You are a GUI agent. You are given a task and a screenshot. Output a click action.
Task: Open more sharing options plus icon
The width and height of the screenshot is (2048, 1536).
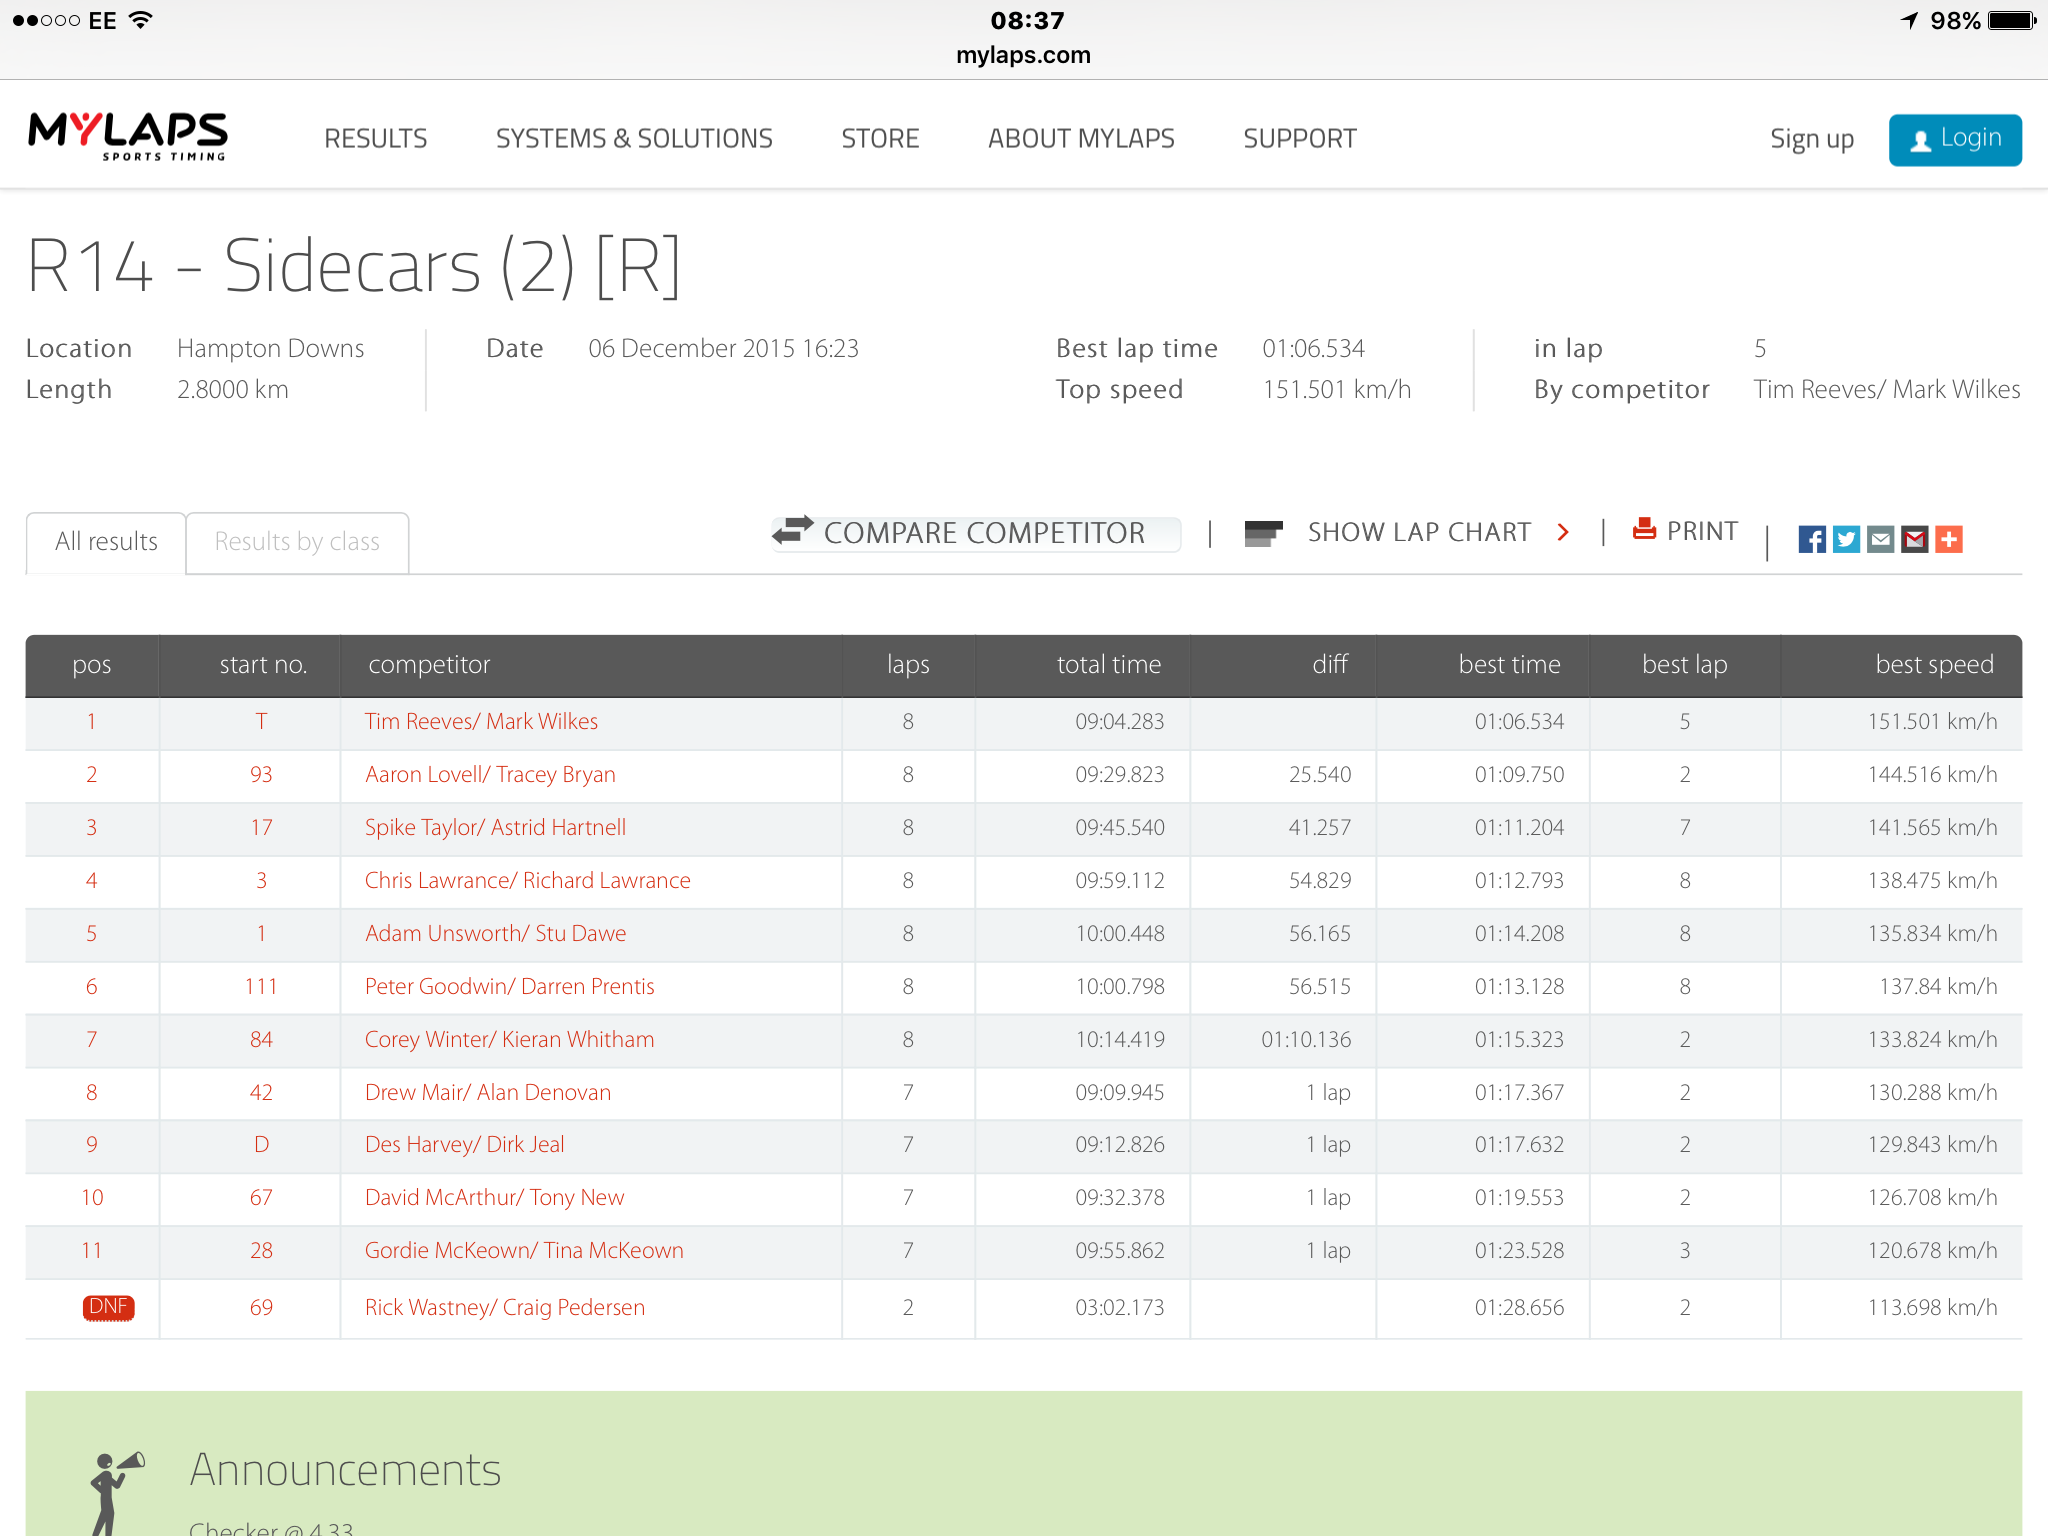pyautogui.click(x=1948, y=540)
